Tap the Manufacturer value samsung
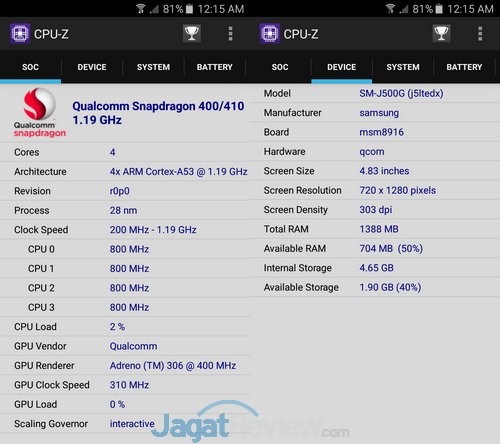500x444 pixels. click(x=379, y=113)
